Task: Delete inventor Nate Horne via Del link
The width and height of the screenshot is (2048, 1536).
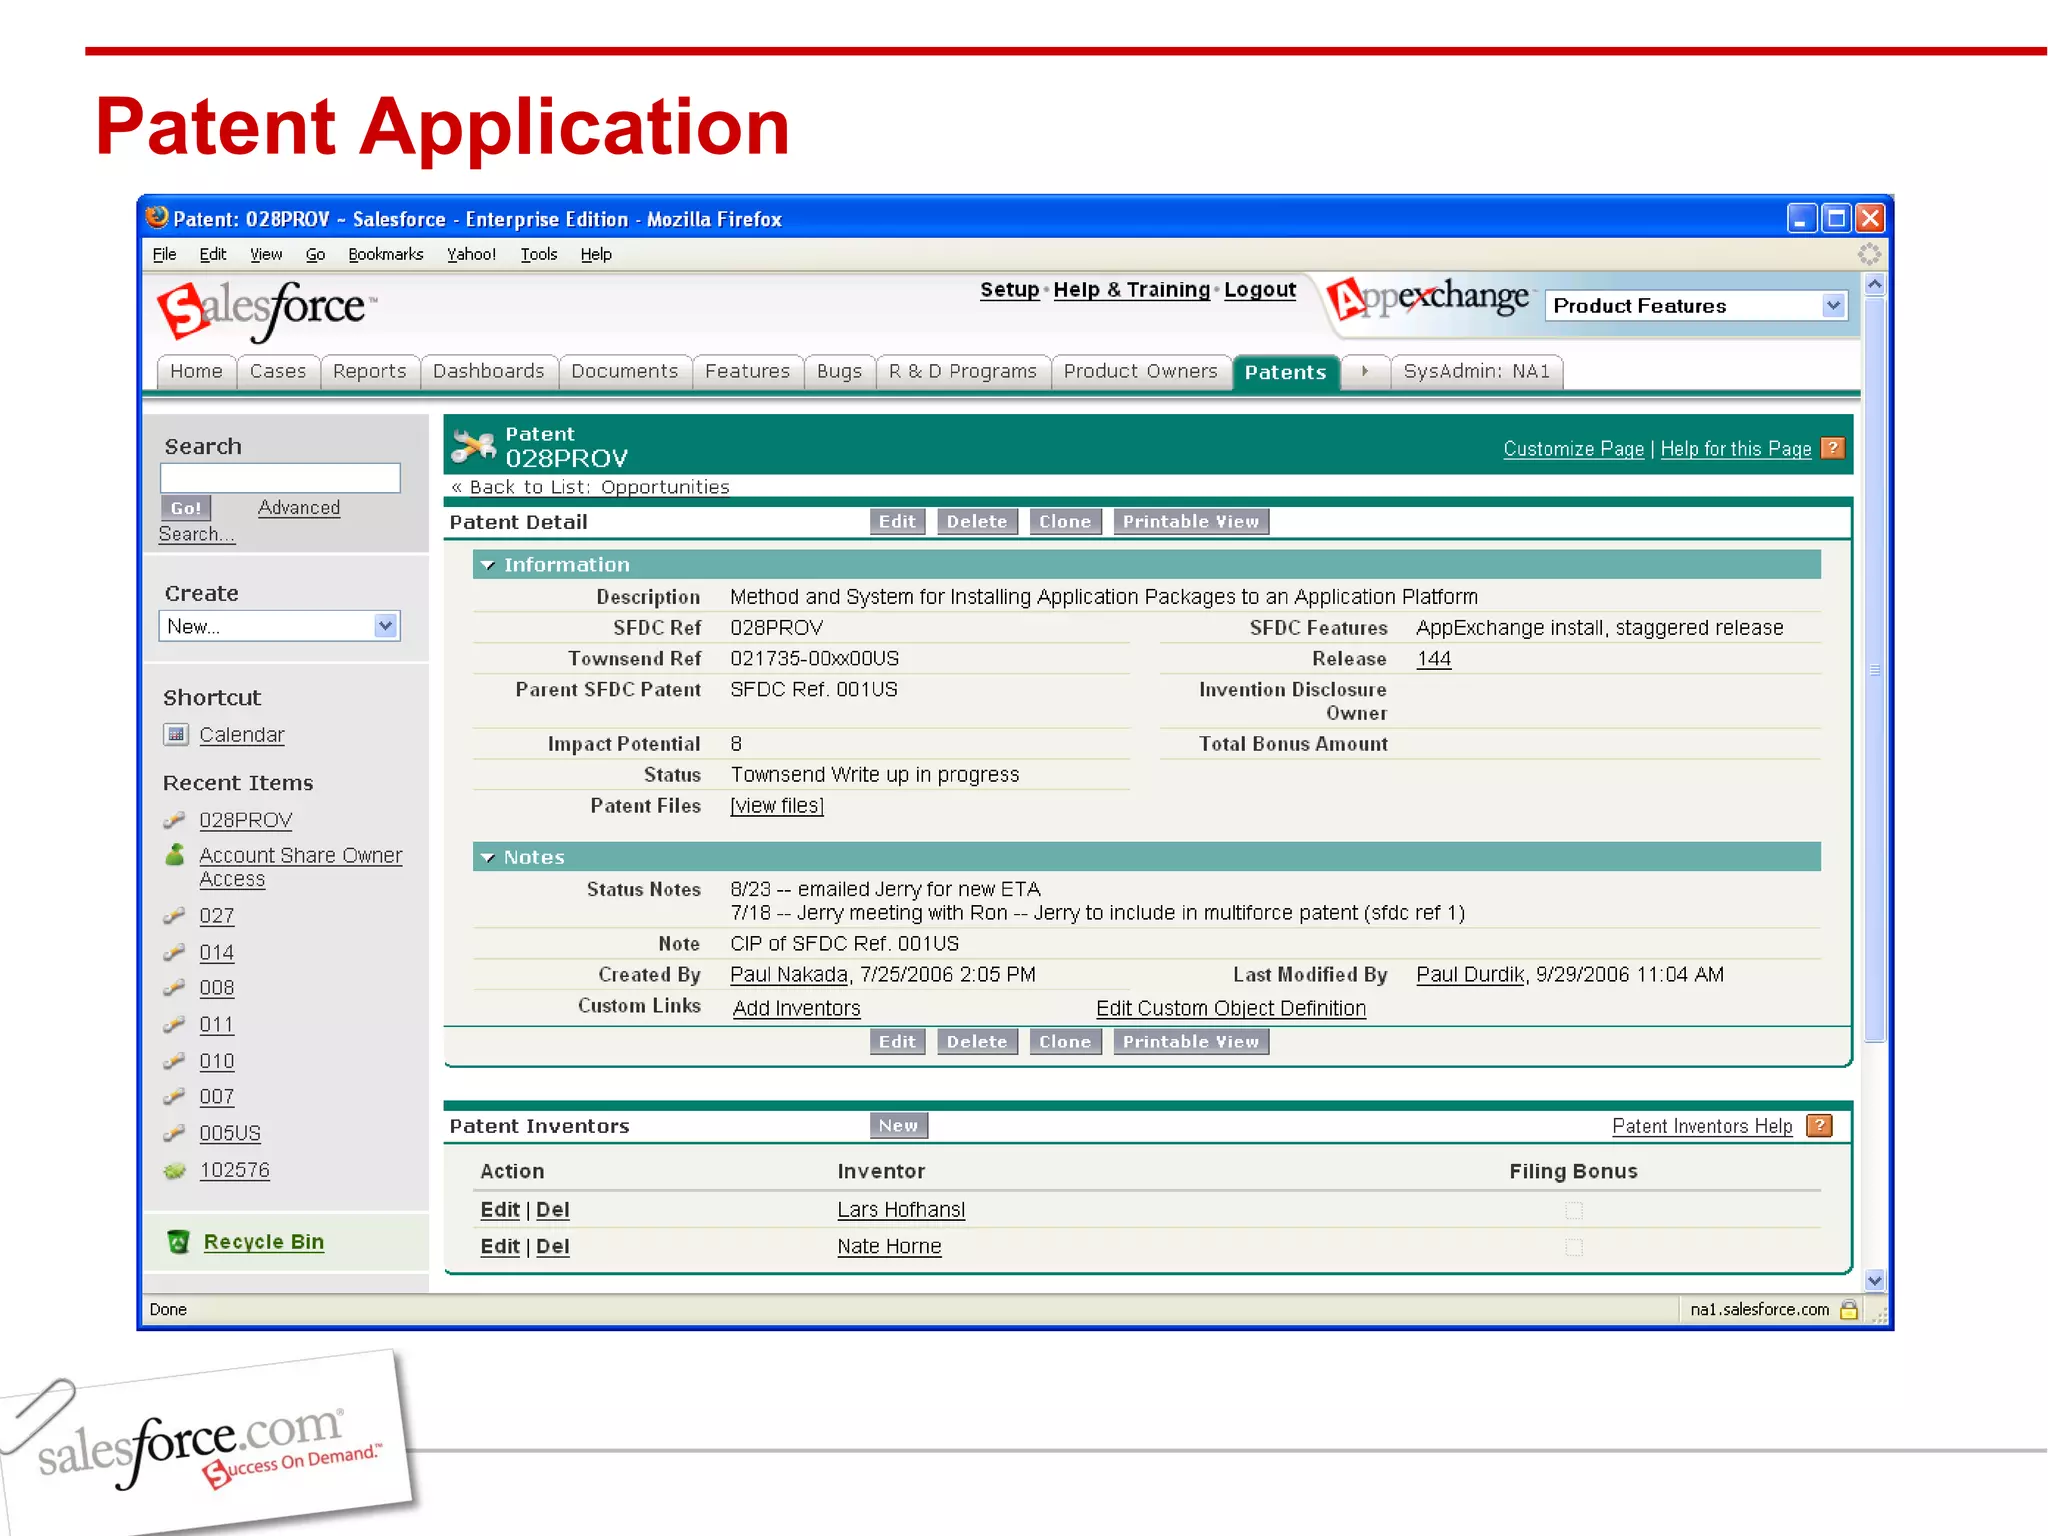Action: (553, 1247)
